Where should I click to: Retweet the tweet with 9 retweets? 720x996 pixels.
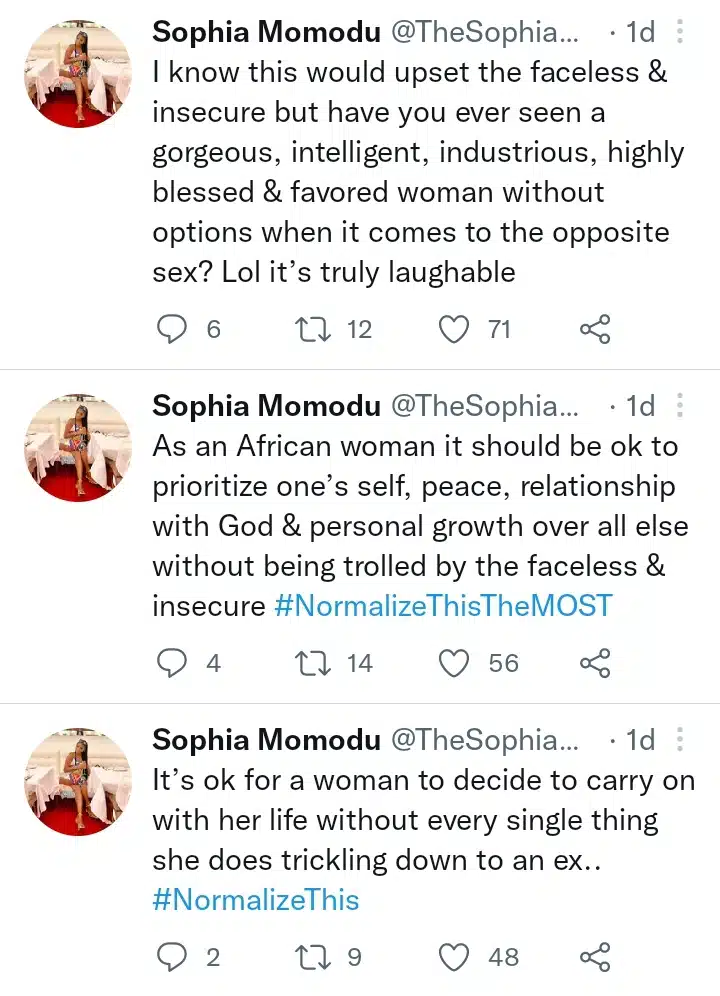click(x=315, y=957)
